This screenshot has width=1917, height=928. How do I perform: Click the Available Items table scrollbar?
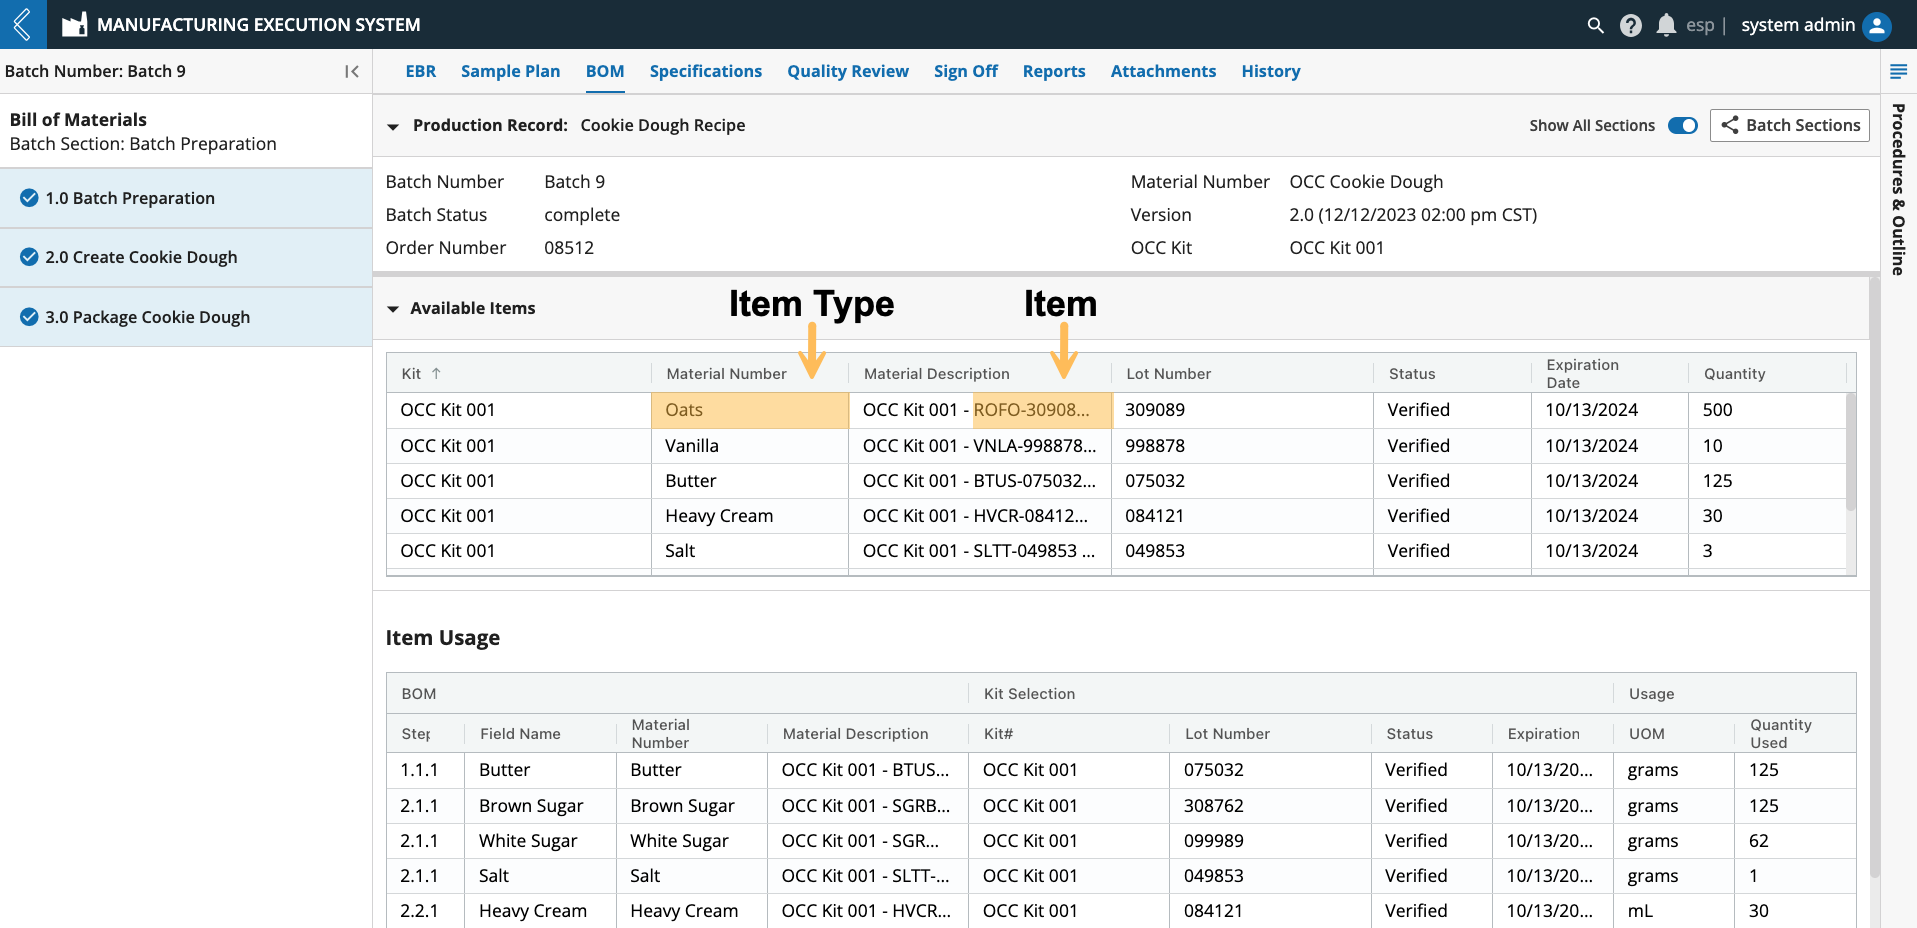[x=1851, y=452]
